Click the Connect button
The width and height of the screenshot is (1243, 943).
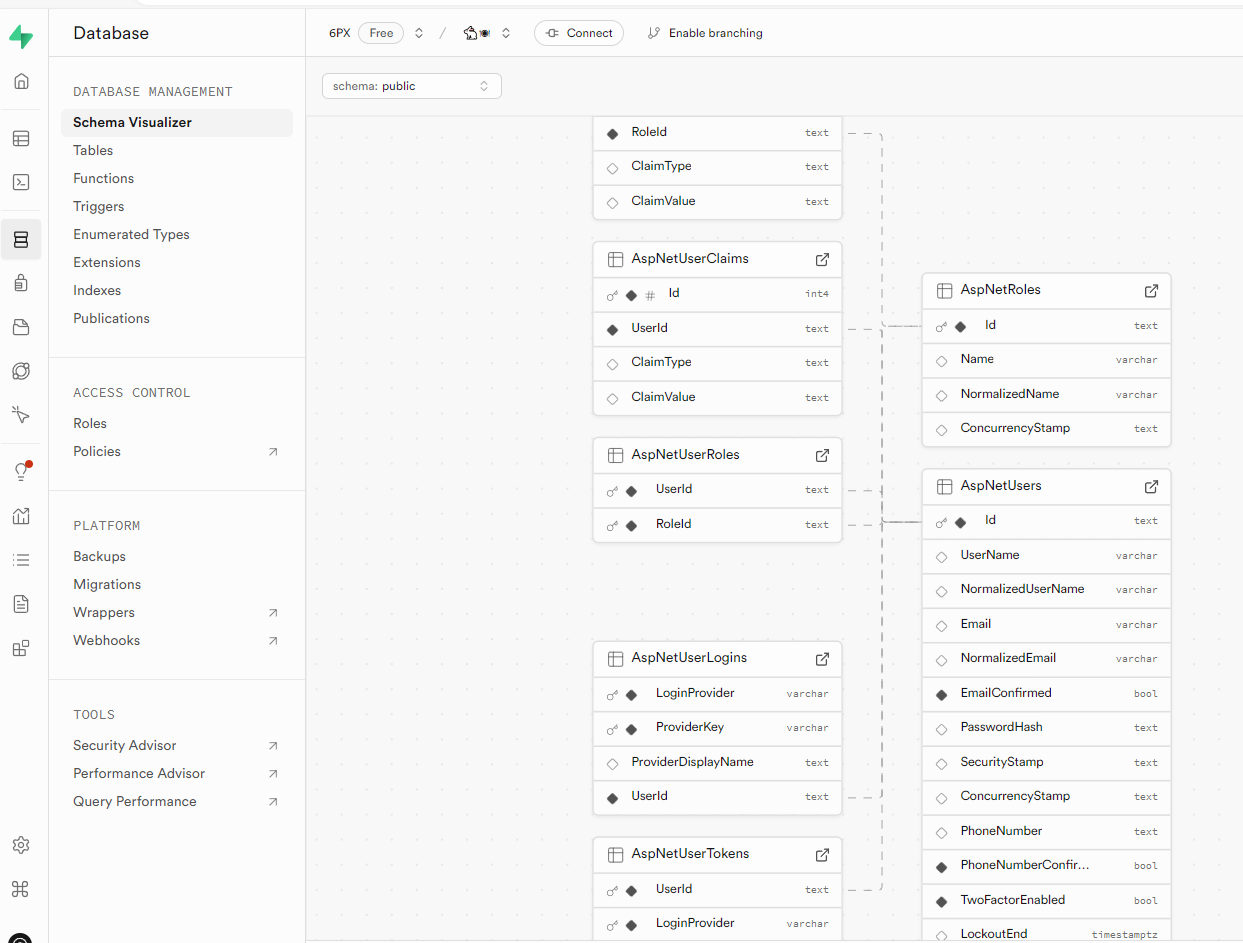(x=578, y=32)
